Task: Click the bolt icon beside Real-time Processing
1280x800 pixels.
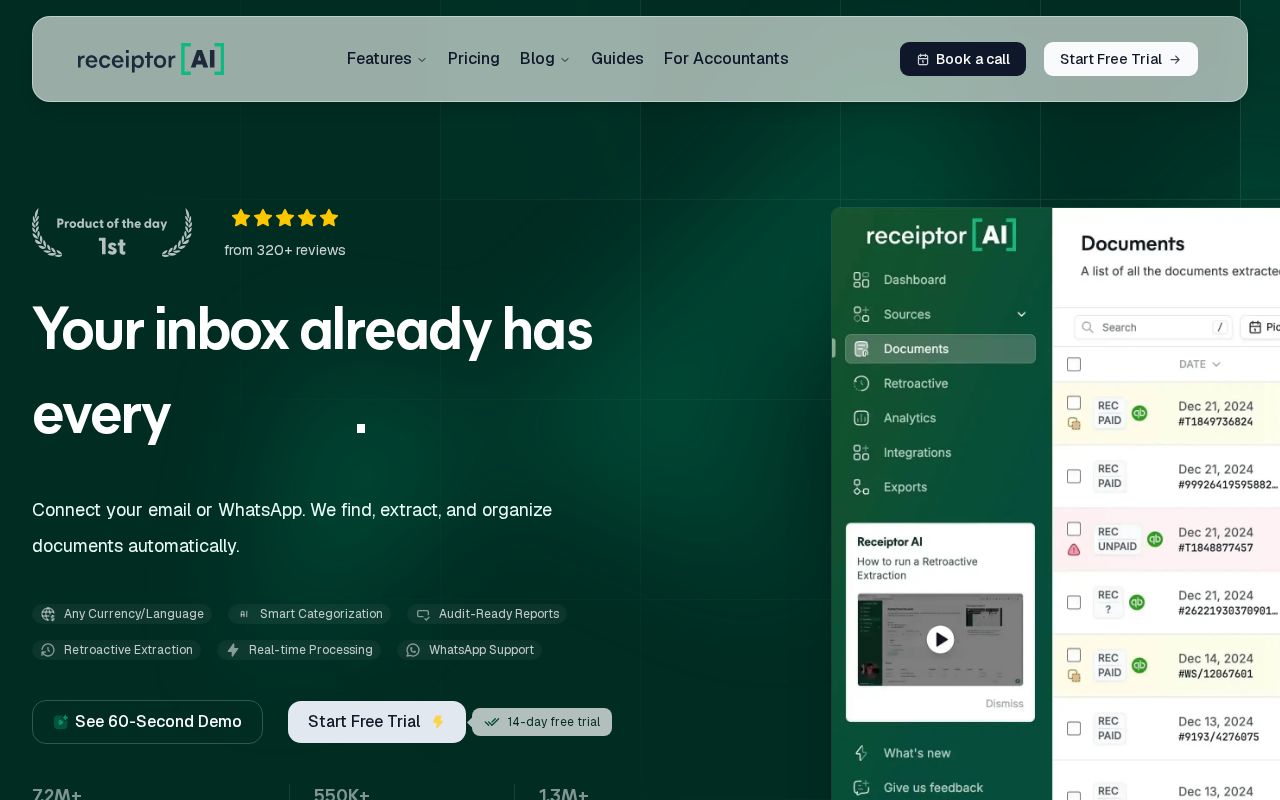Action: [x=233, y=650]
